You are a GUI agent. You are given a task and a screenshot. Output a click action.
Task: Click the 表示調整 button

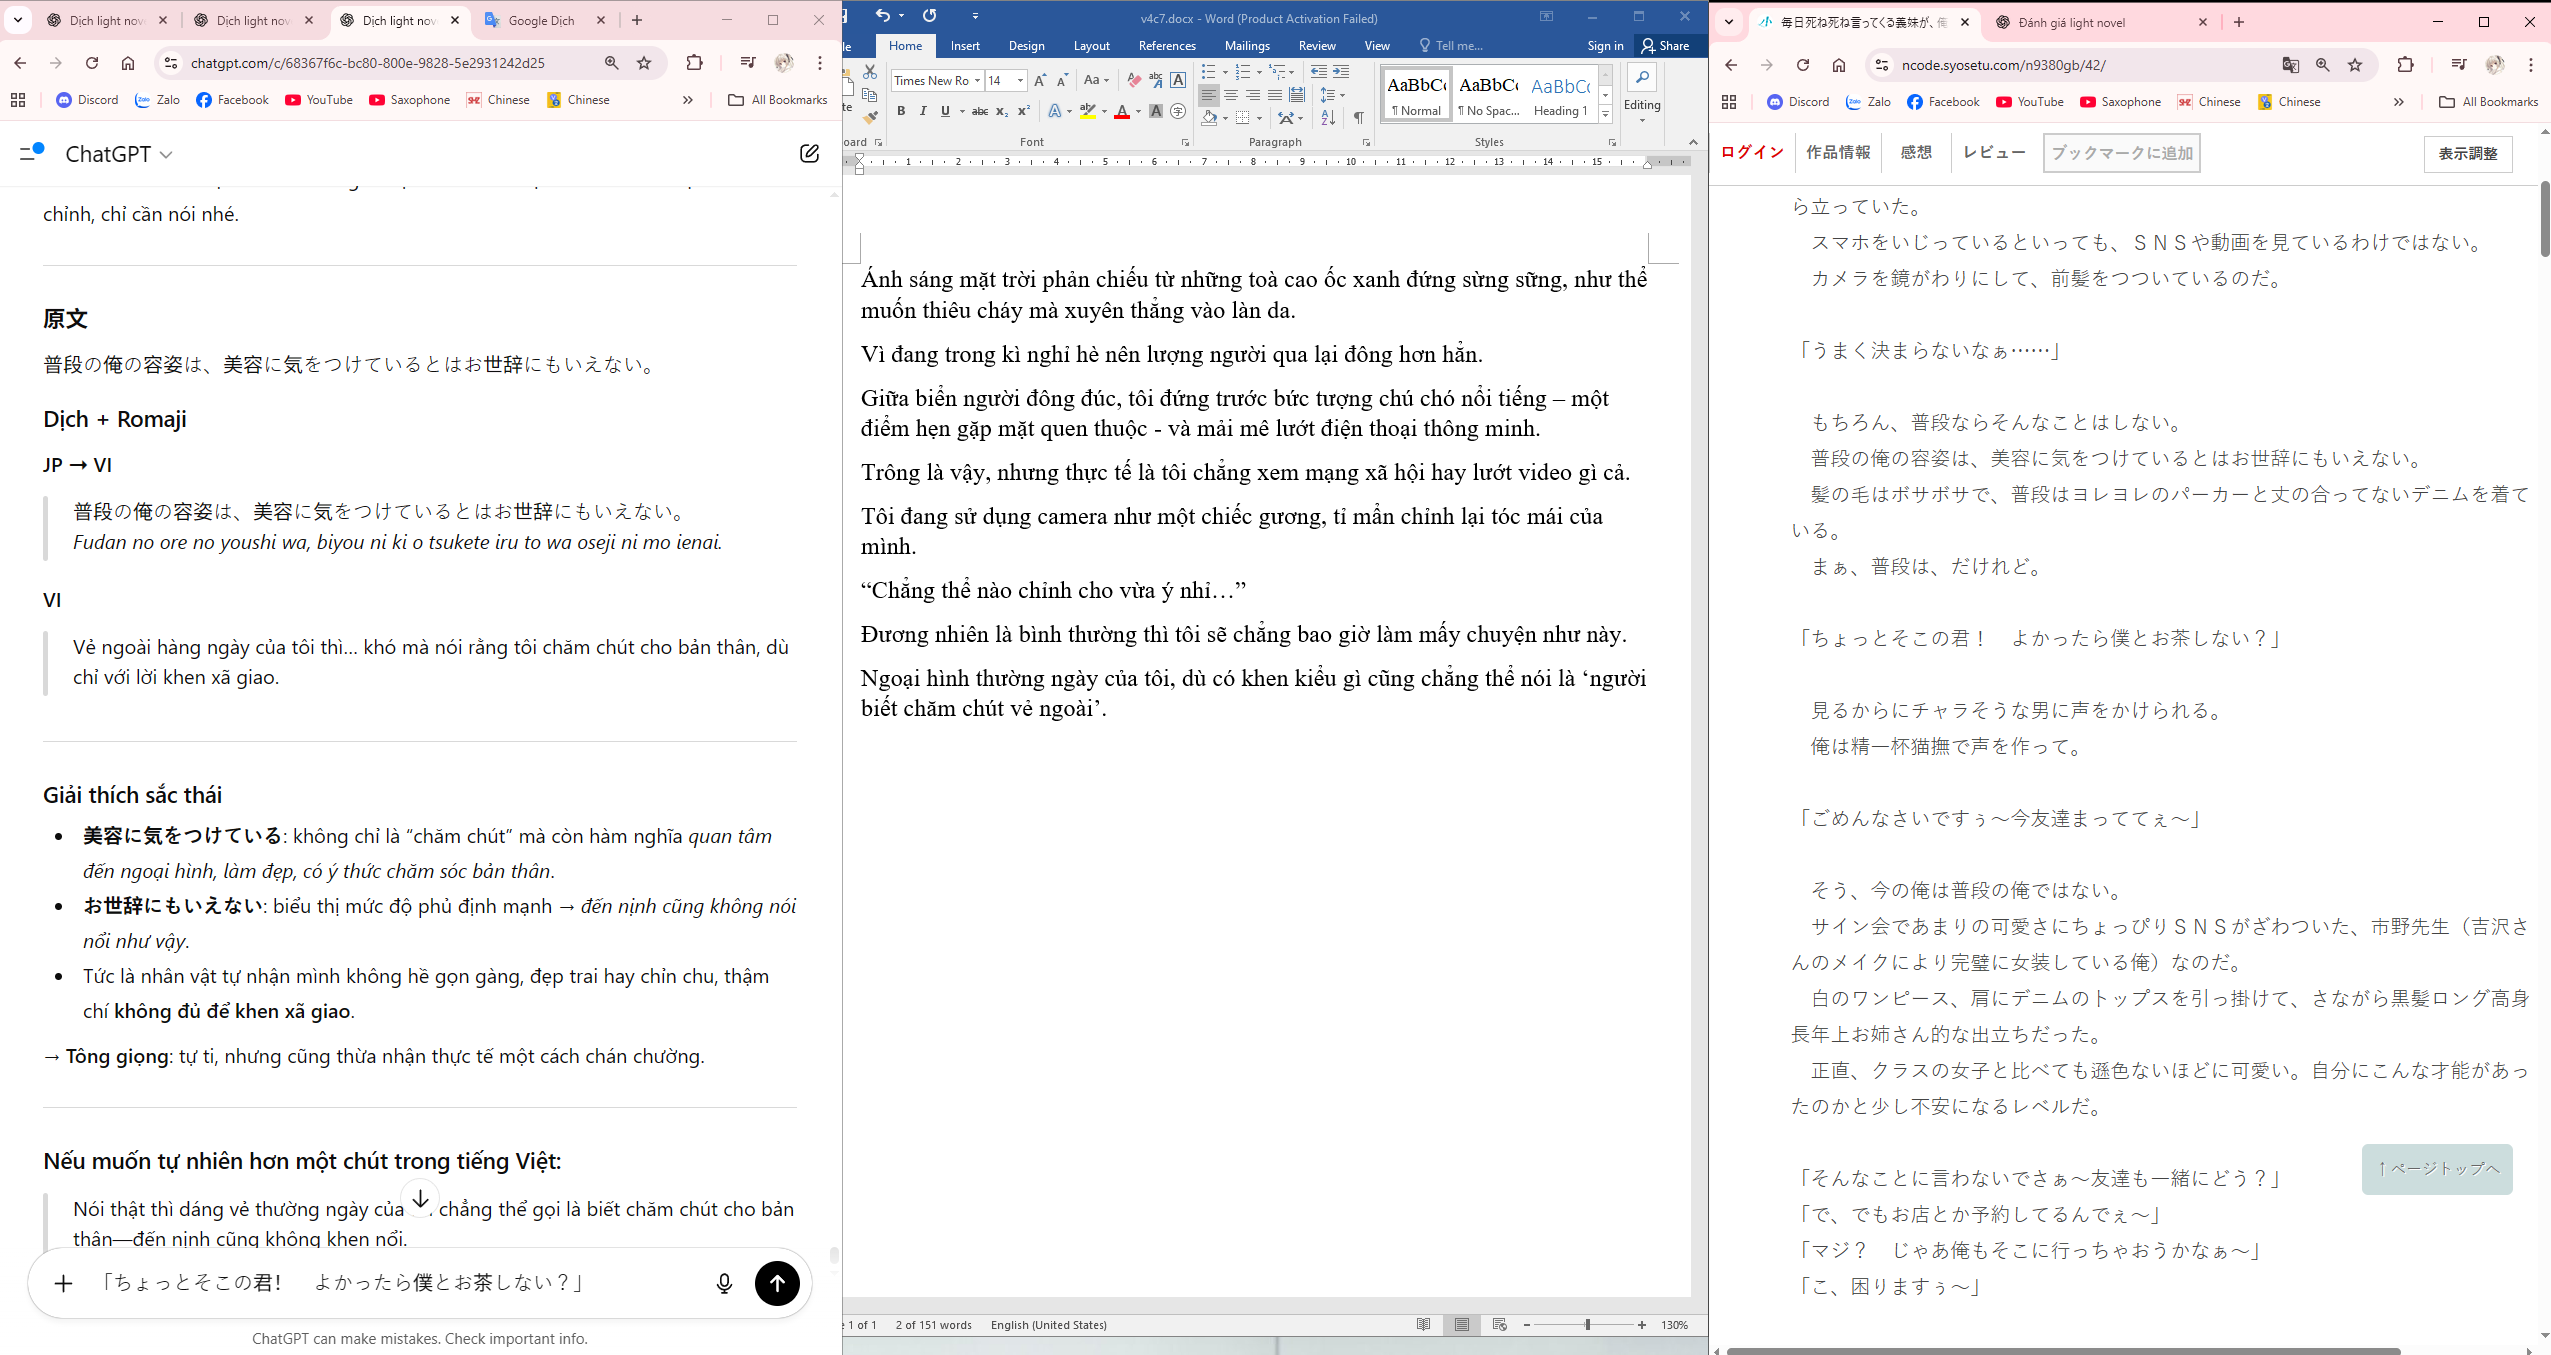pos(2467,154)
